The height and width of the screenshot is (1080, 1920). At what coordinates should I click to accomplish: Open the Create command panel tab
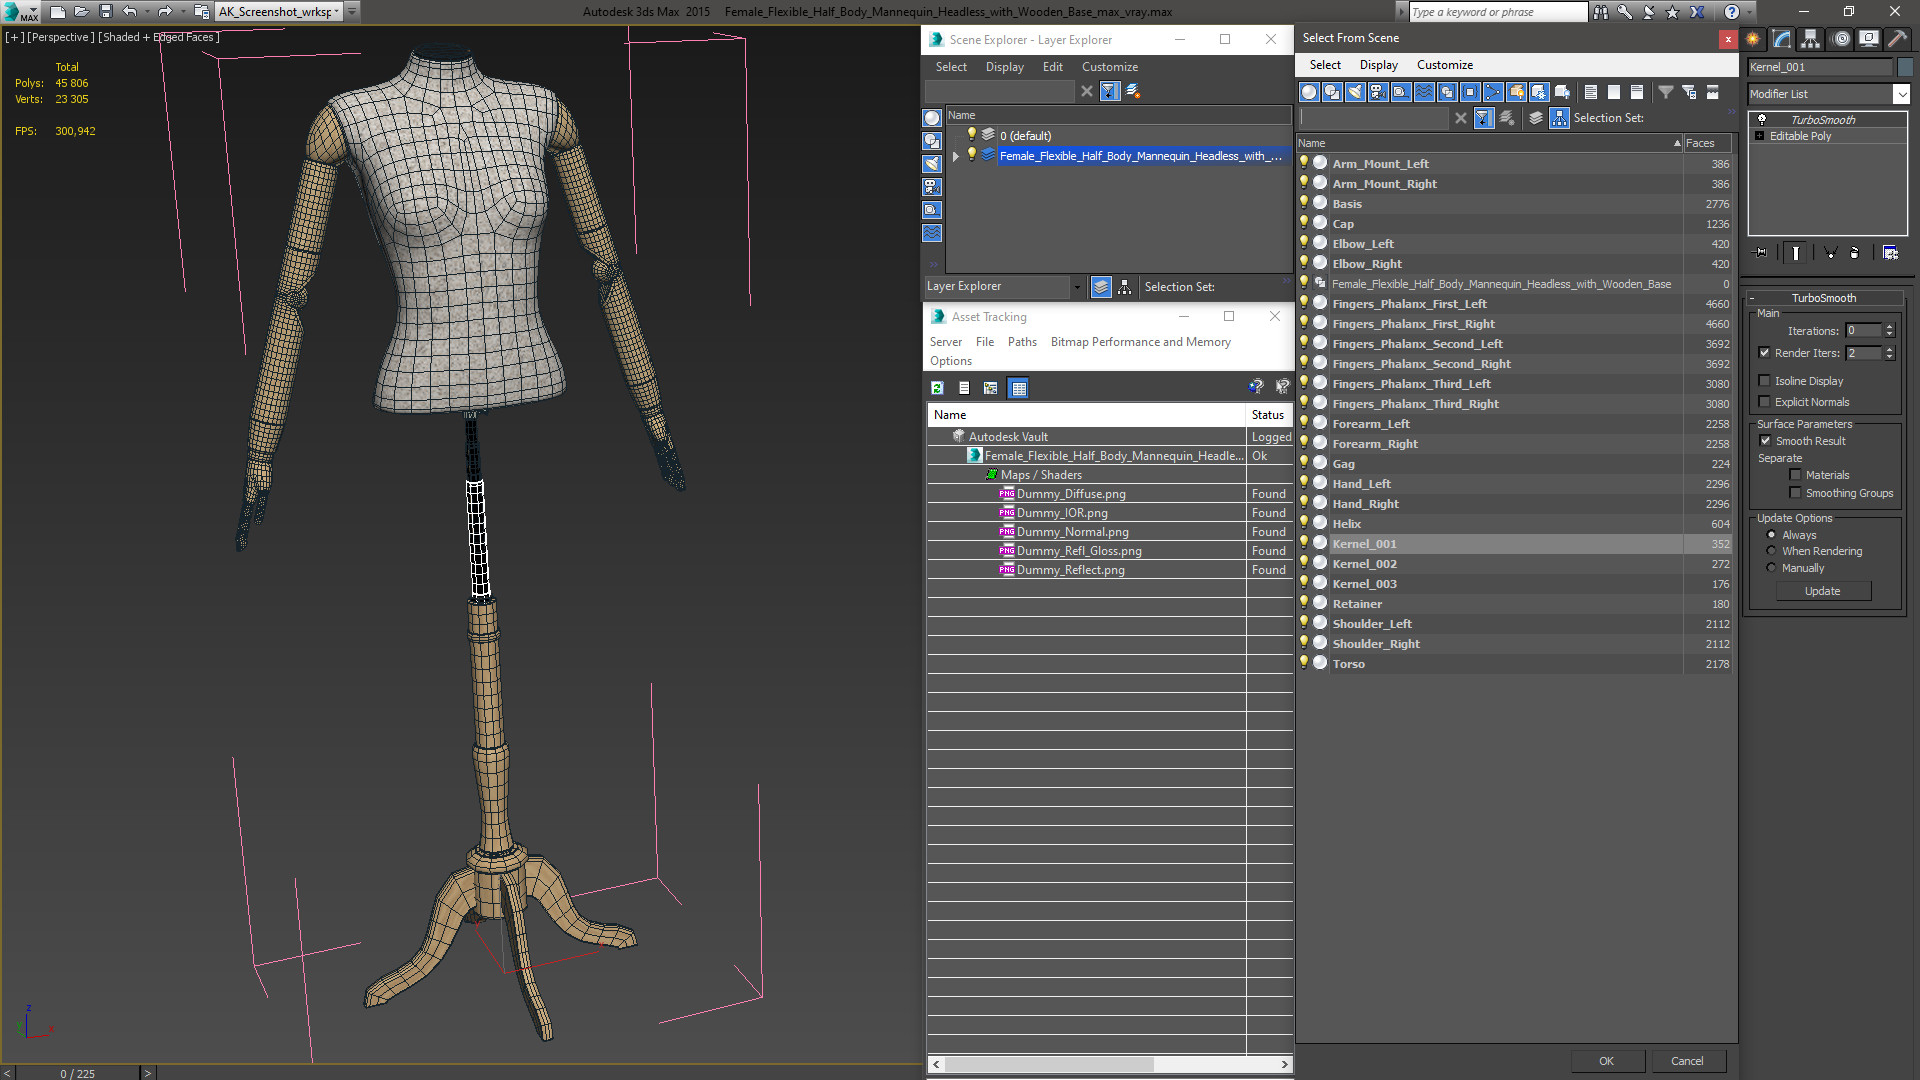point(1753,39)
